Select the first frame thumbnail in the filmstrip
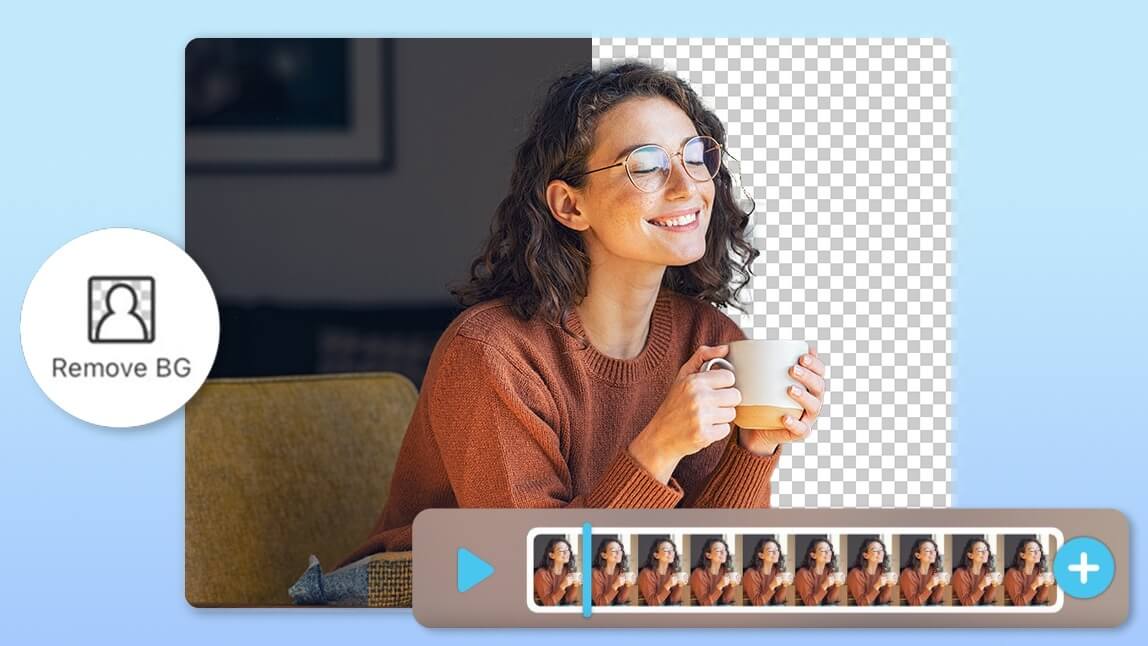This screenshot has height=646, width=1148. point(555,570)
